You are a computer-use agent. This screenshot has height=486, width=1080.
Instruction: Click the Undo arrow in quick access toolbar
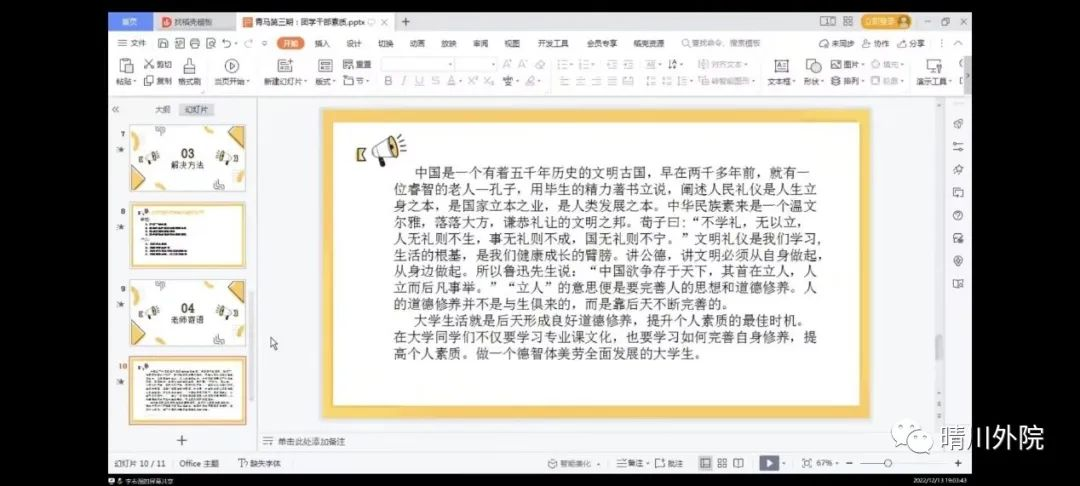(x=224, y=43)
